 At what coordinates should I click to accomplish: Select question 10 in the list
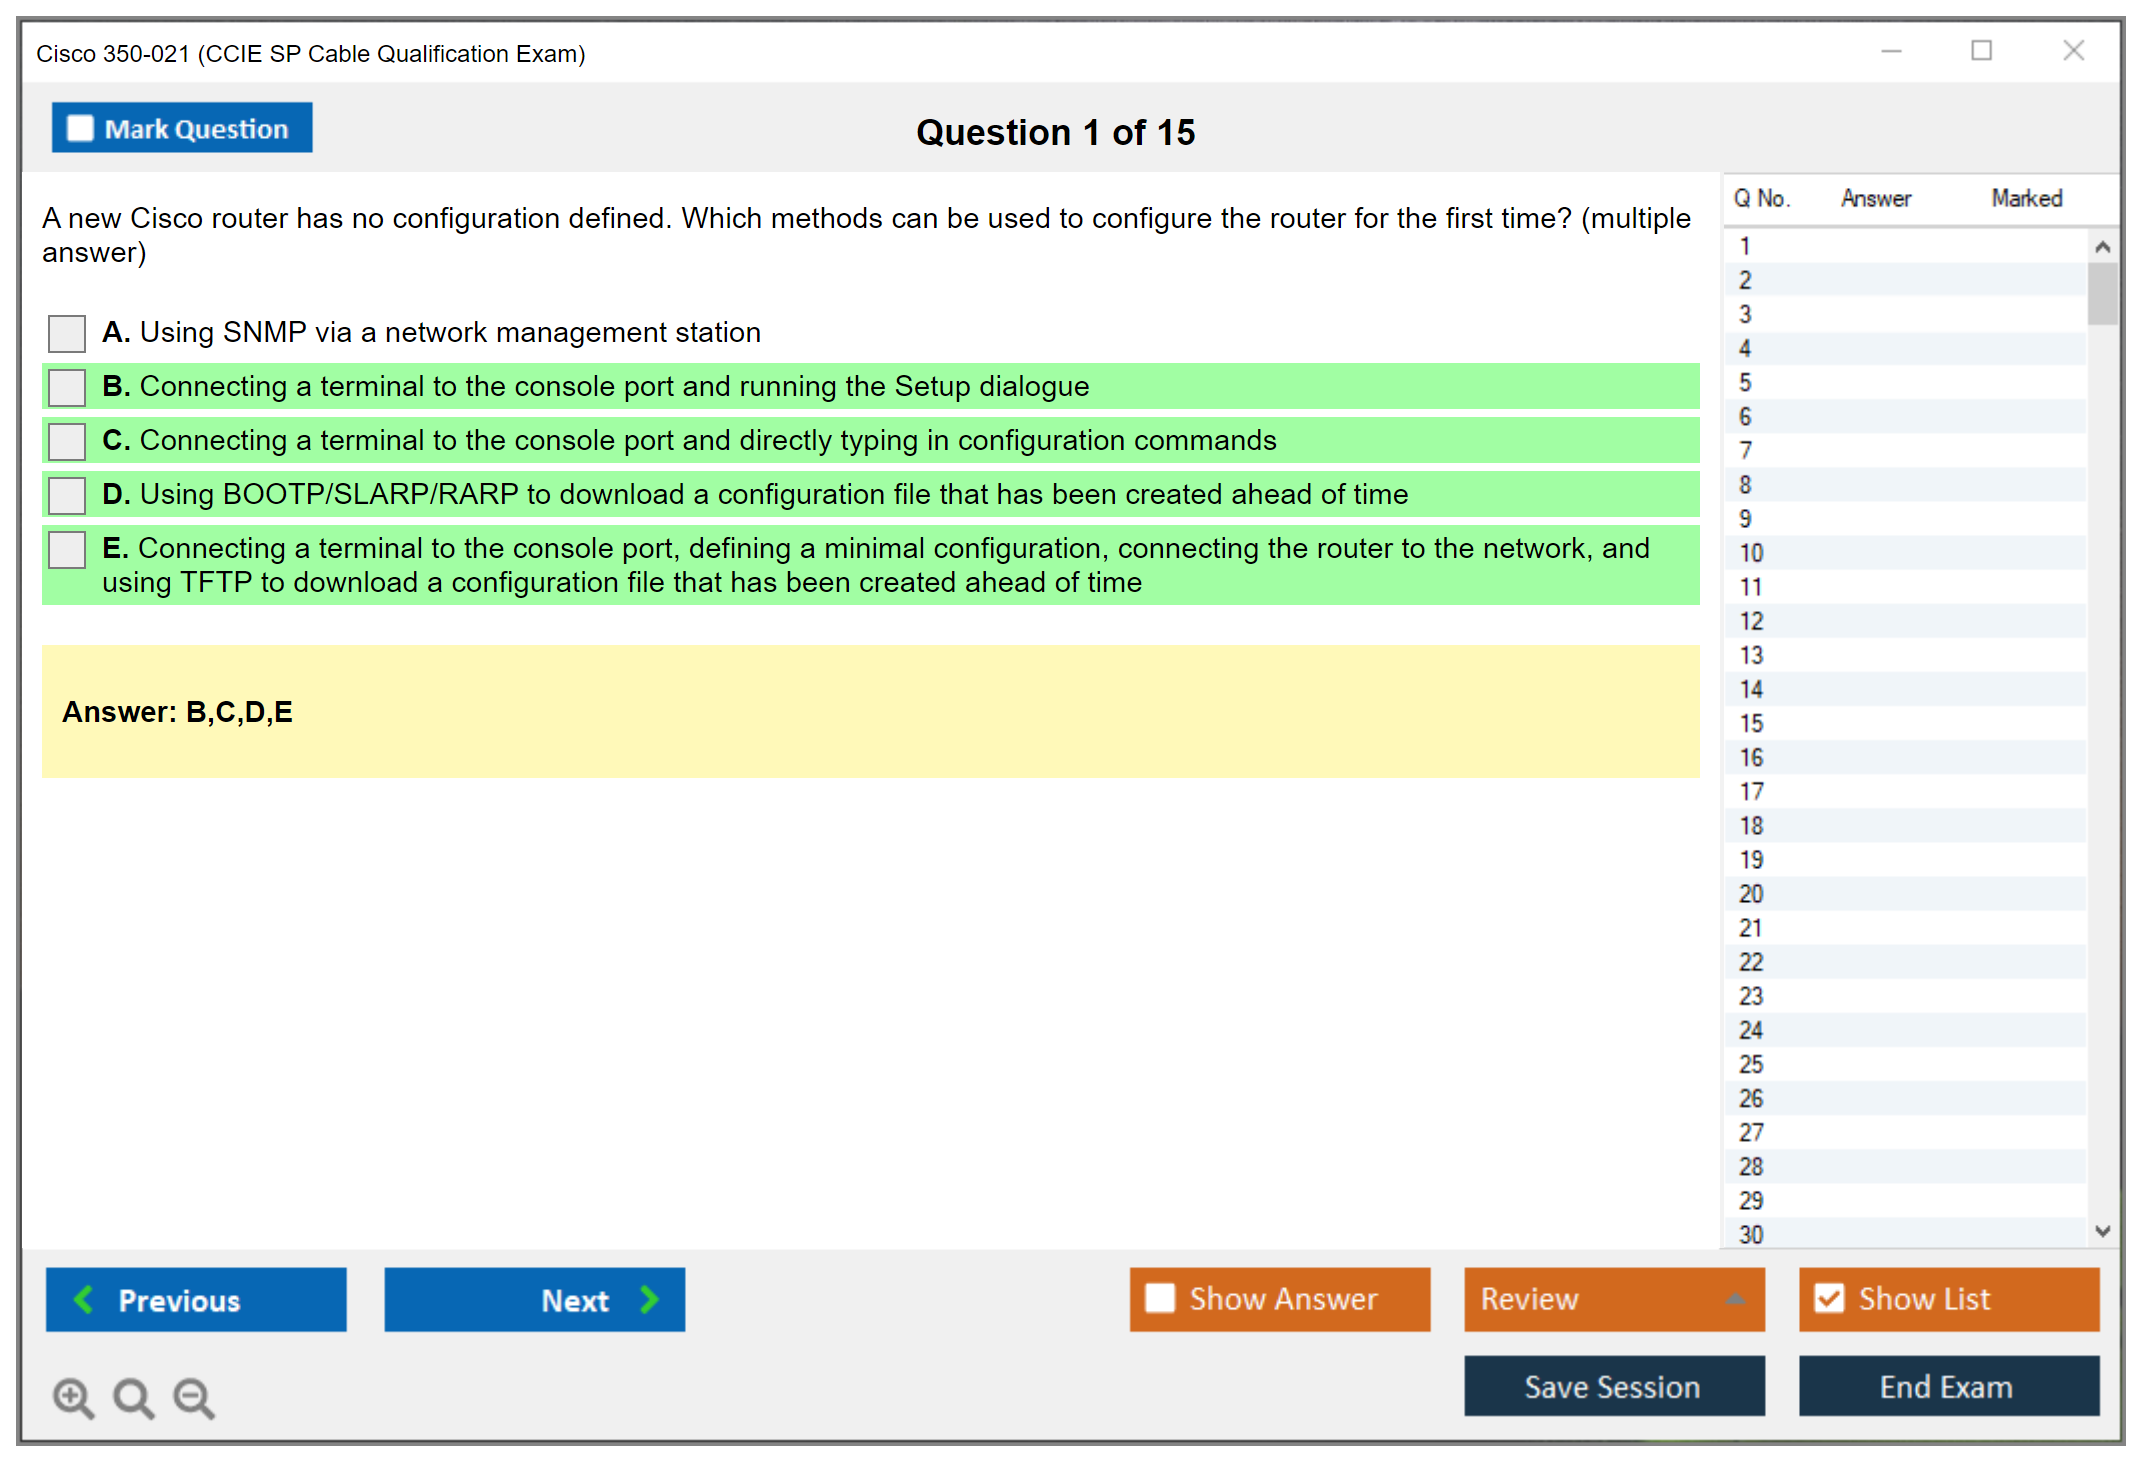pyautogui.click(x=1751, y=553)
